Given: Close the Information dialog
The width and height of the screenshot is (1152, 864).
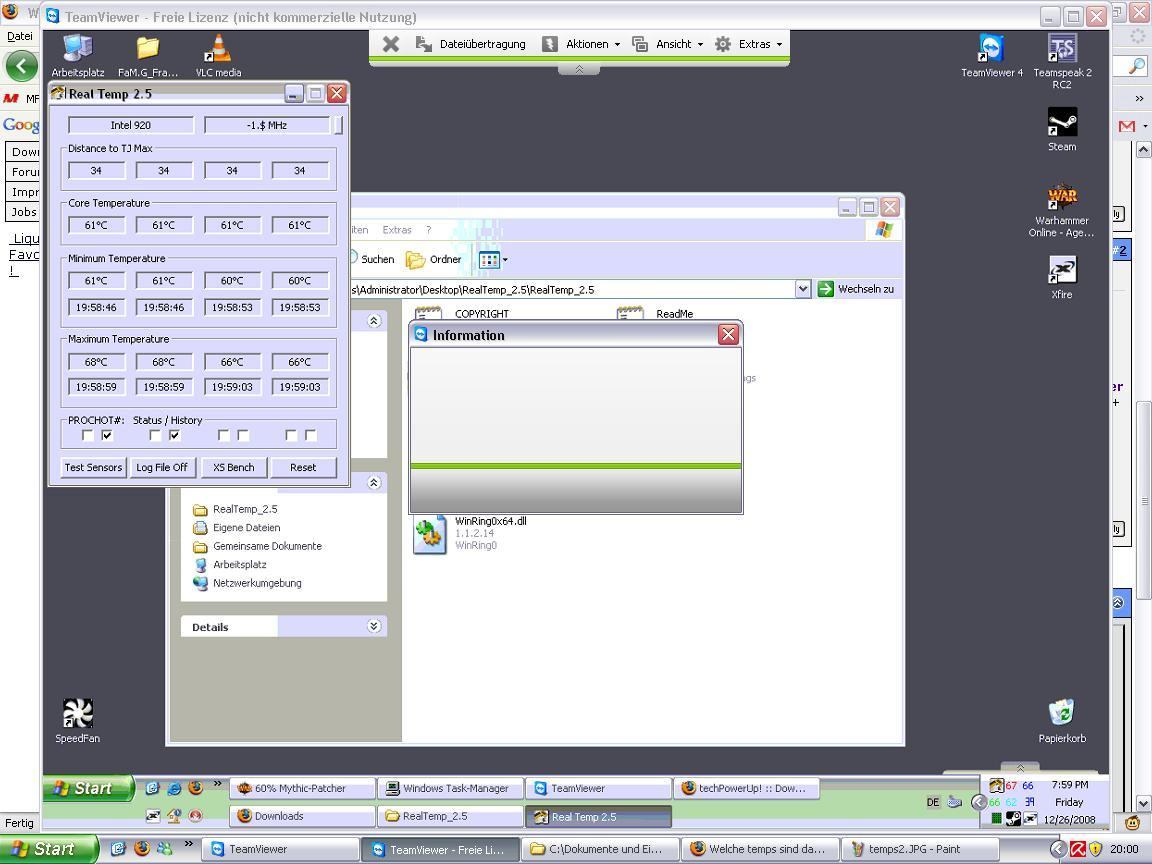Looking at the screenshot, I should point(728,335).
